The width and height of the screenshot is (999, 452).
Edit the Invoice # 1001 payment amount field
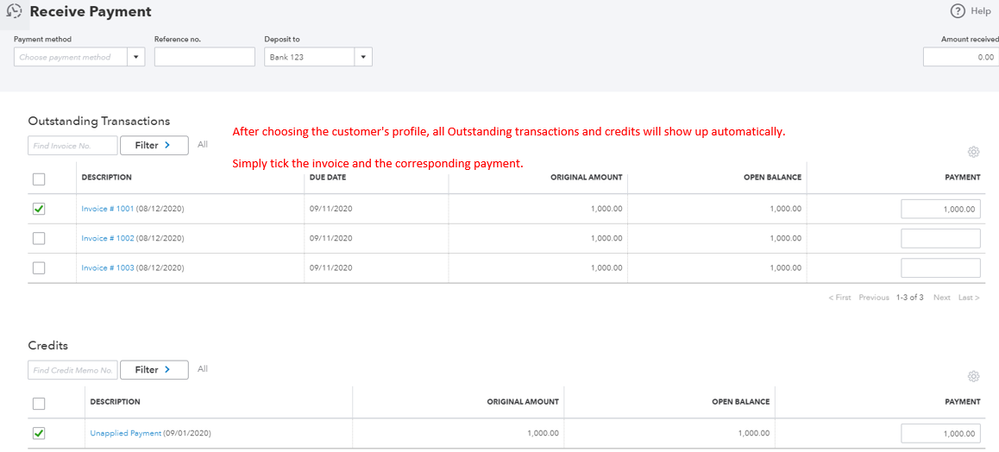[940, 208]
